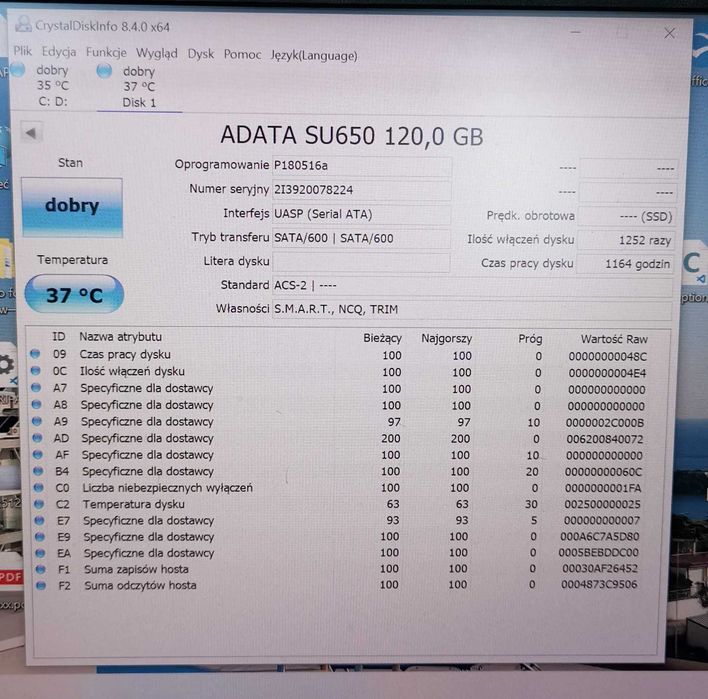
Task: Open the Dysk menu
Action: click(x=200, y=54)
